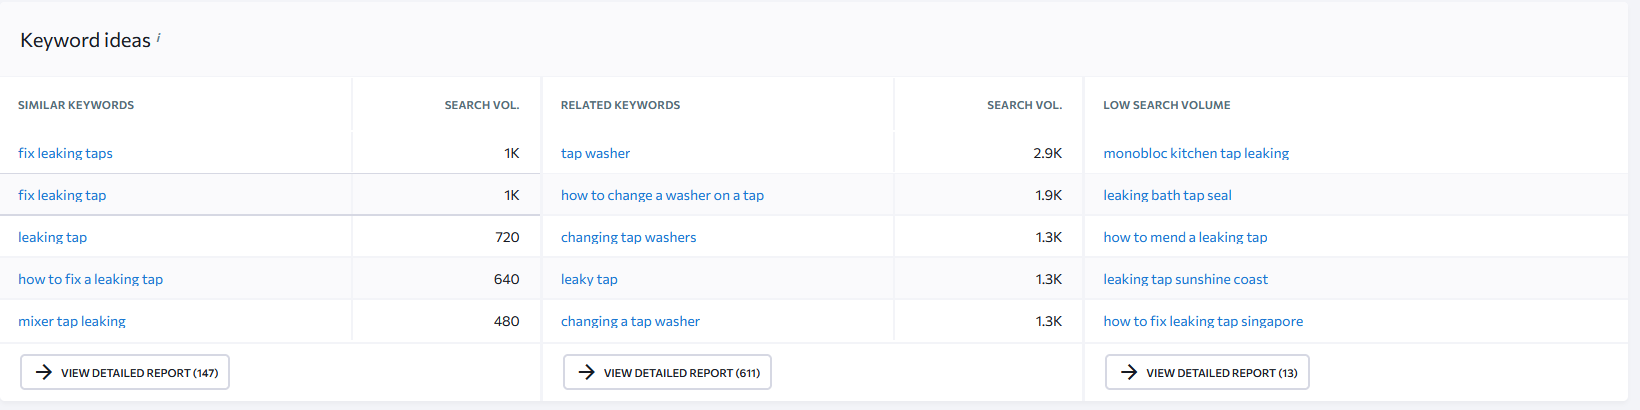Select the 'mixer tap leaking' keyword

click(x=72, y=321)
